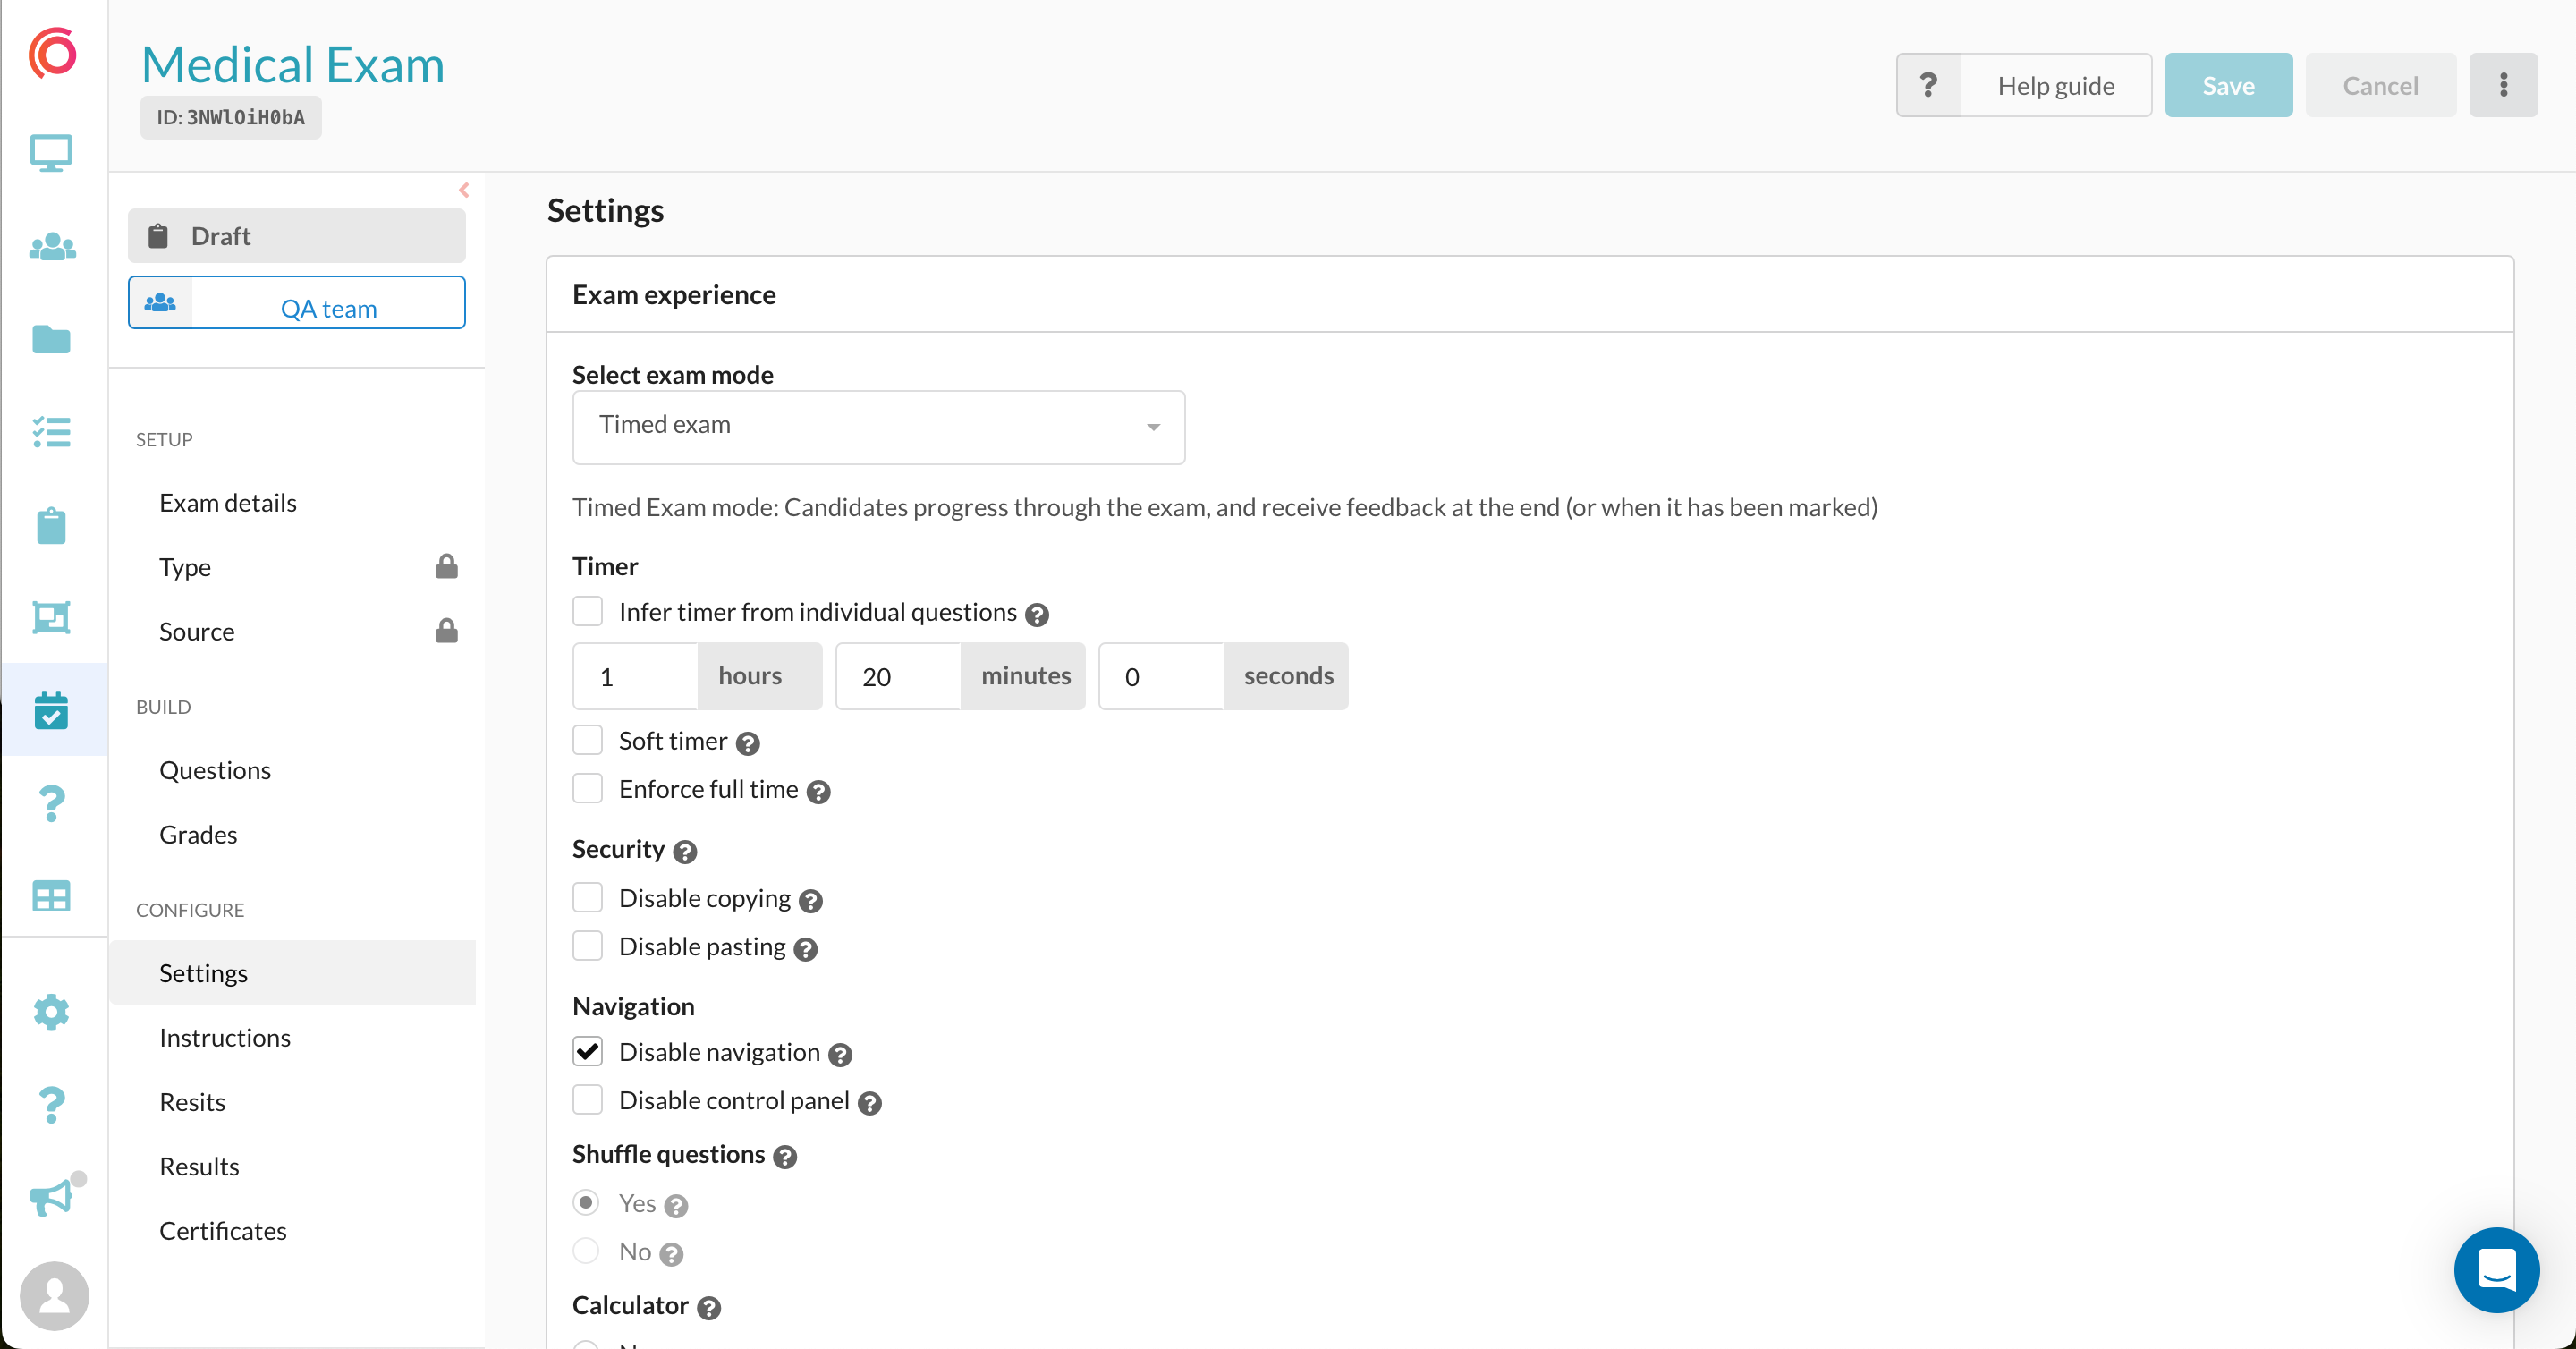
Task: Click the Save button
Action: [x=2227, y=85]
